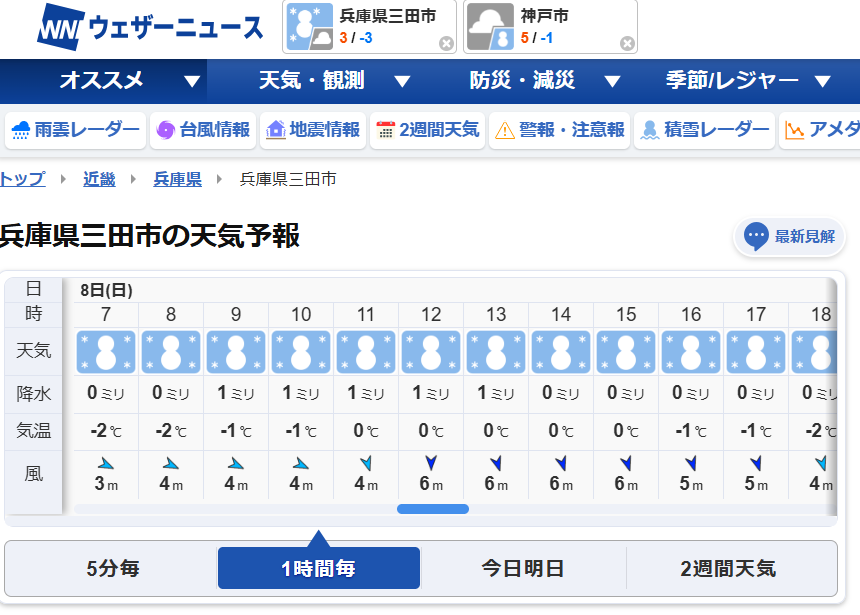
Task: Go to 兵庫県 breadcrumb link
Action: [177, 180]
